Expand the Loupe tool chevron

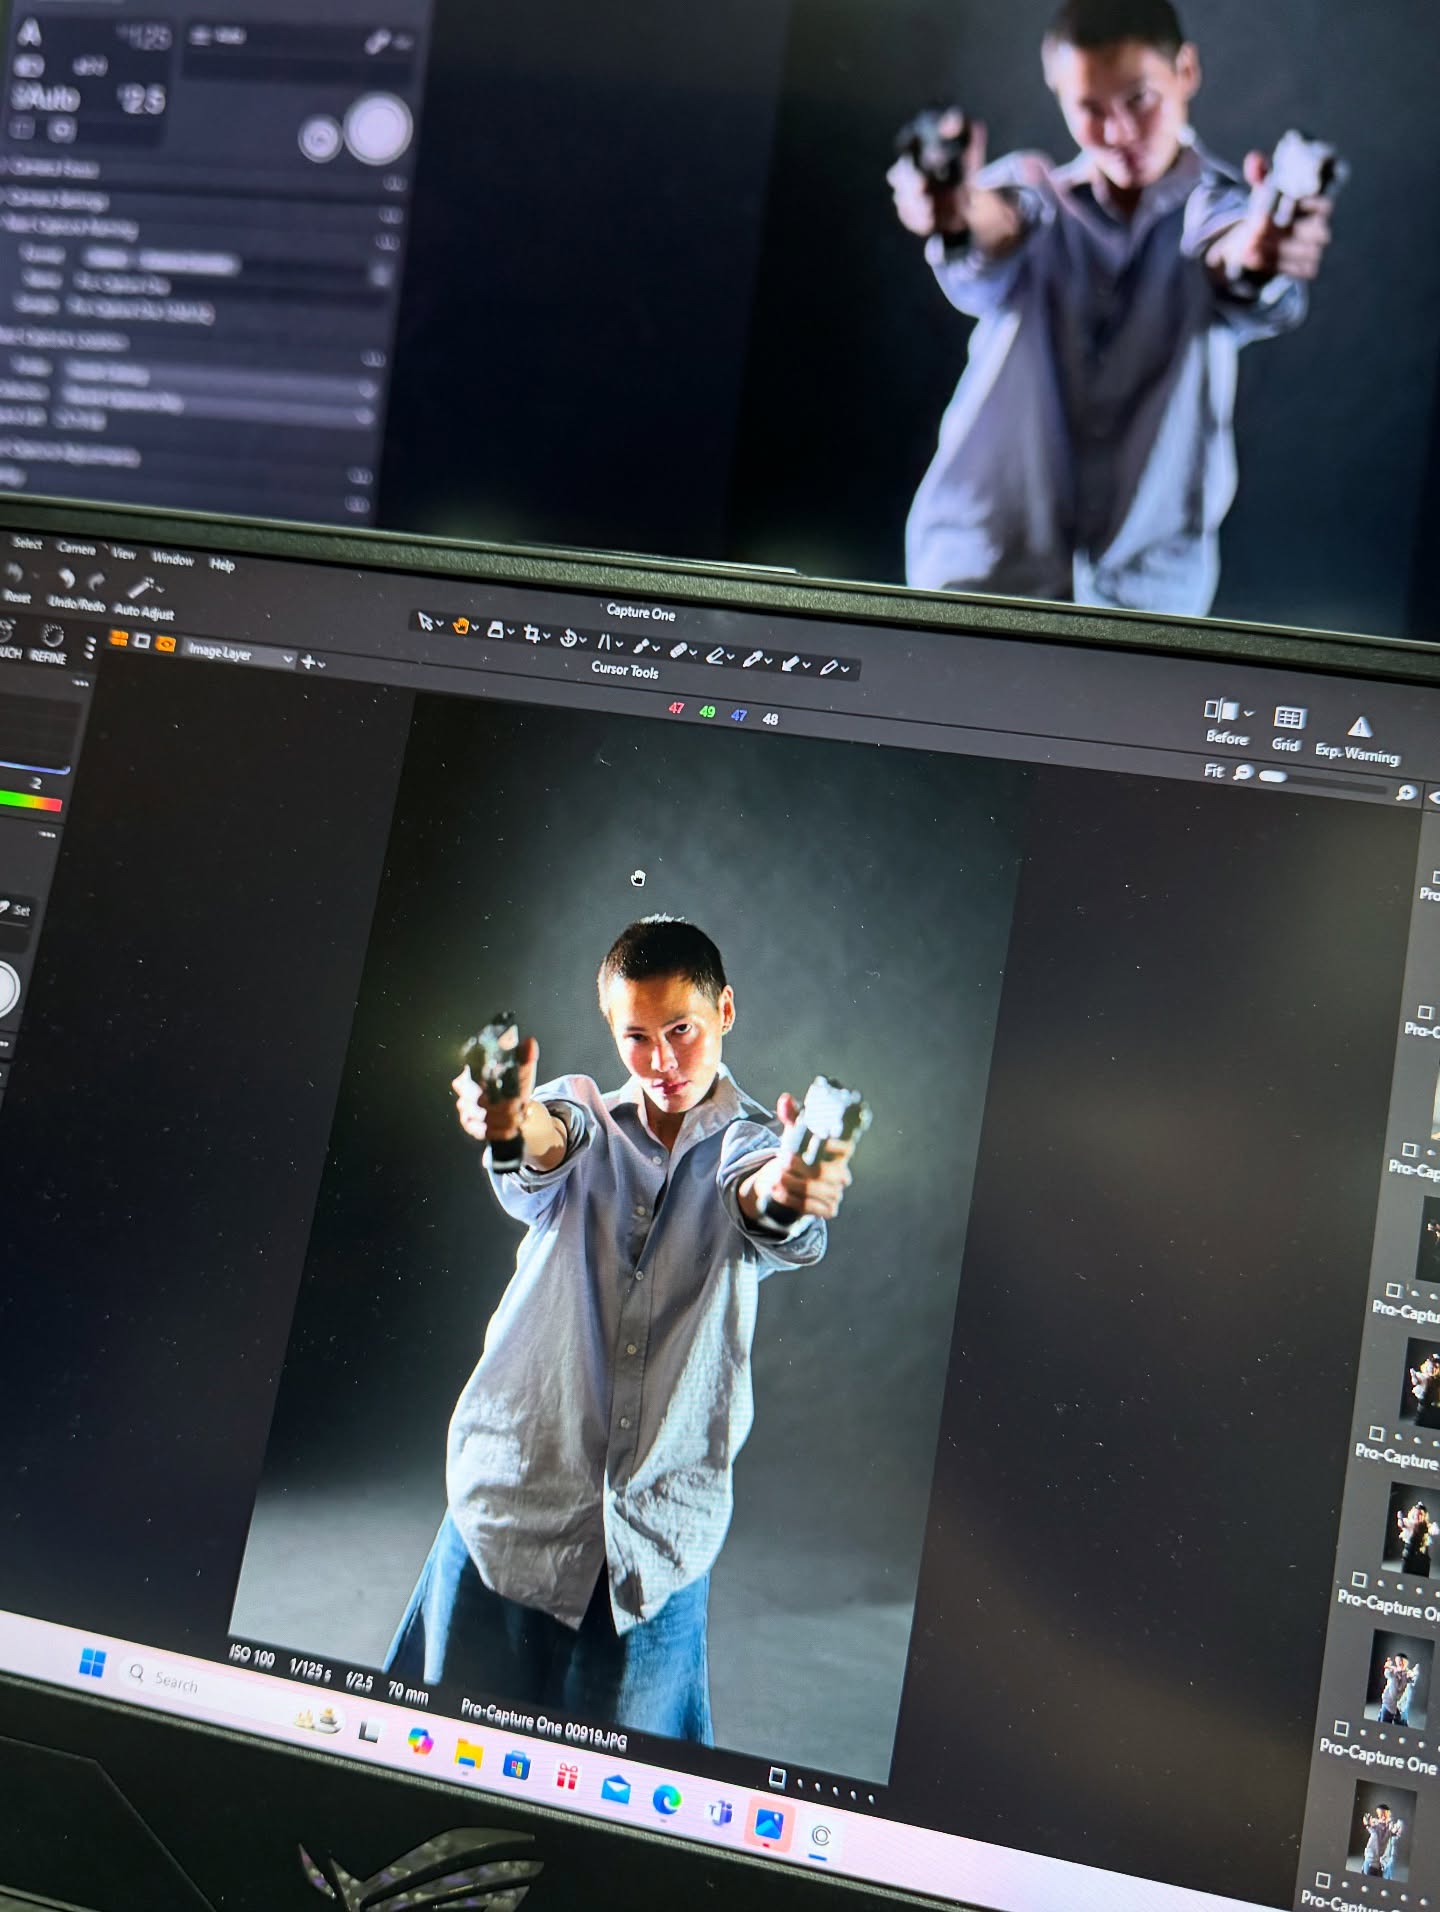point(511,633)
